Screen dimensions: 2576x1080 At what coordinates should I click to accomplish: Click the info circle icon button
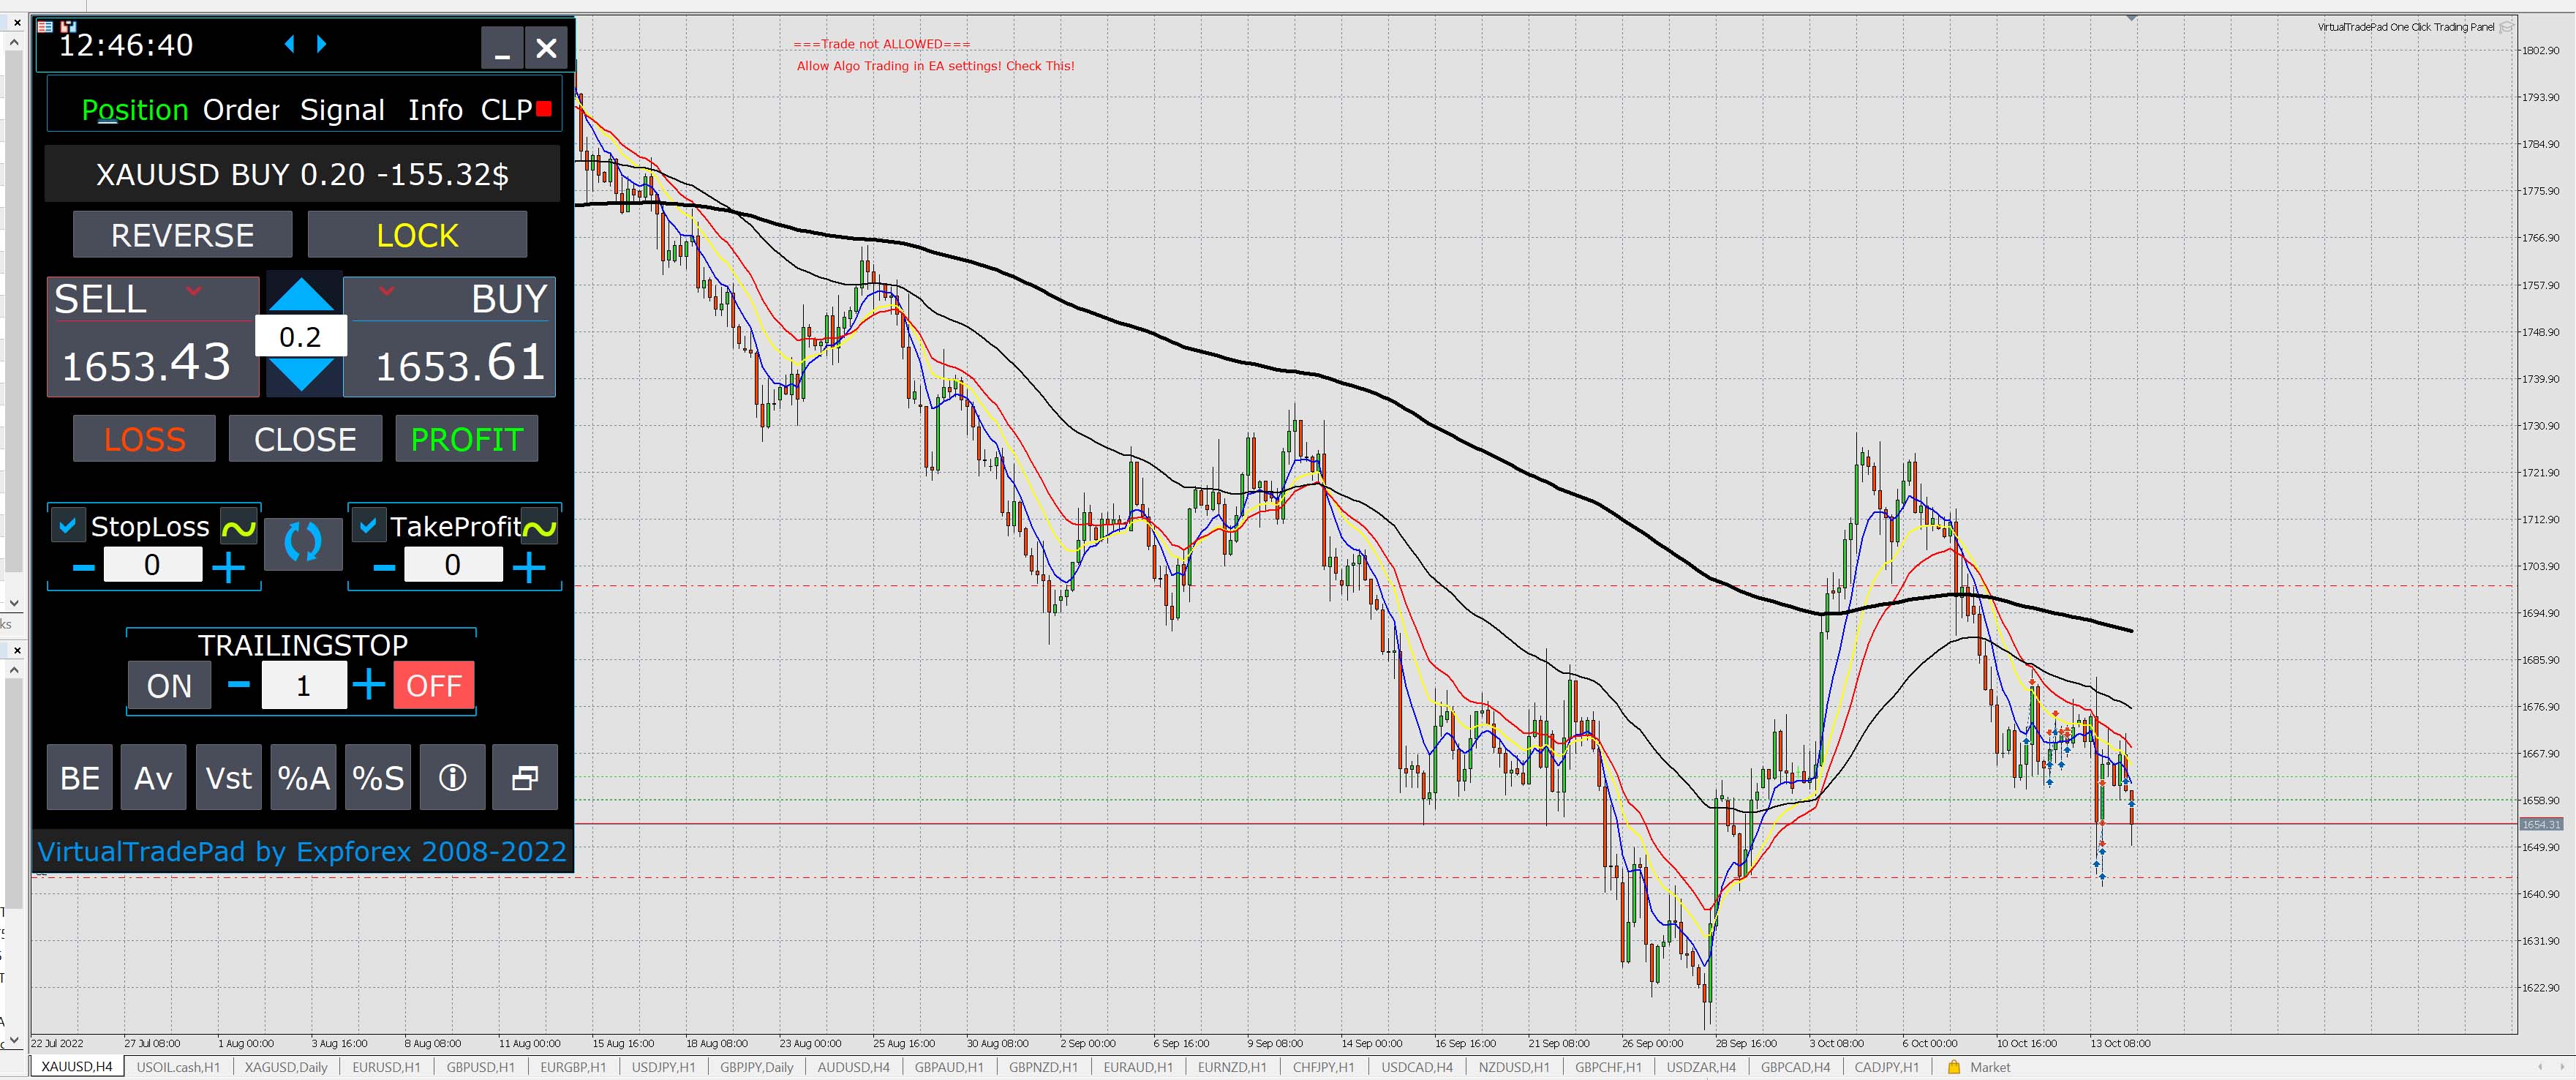[452, 777]
